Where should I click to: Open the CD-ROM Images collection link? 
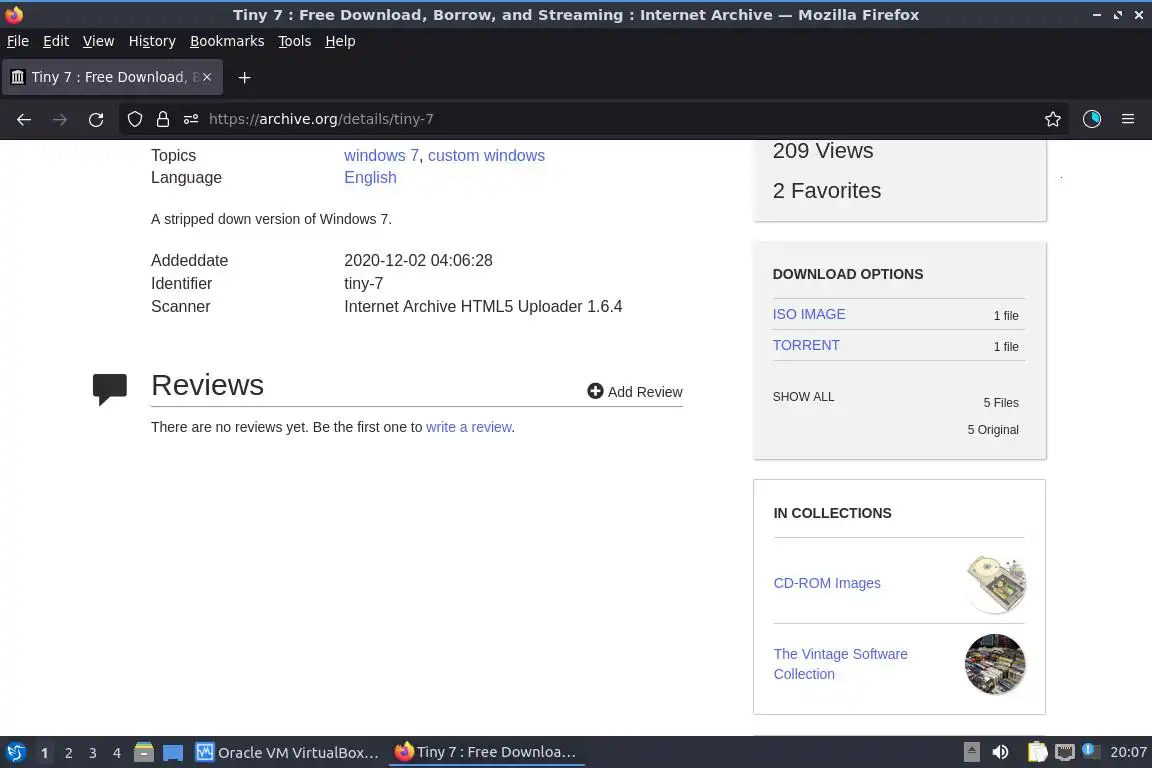tap(827, 583)
